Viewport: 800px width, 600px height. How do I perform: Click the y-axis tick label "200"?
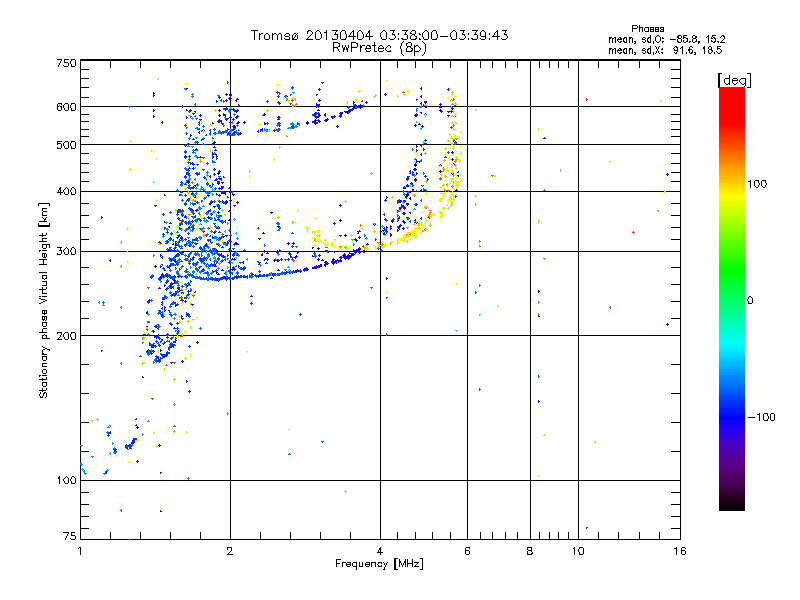pyautogui.click(x=66, y=336)
